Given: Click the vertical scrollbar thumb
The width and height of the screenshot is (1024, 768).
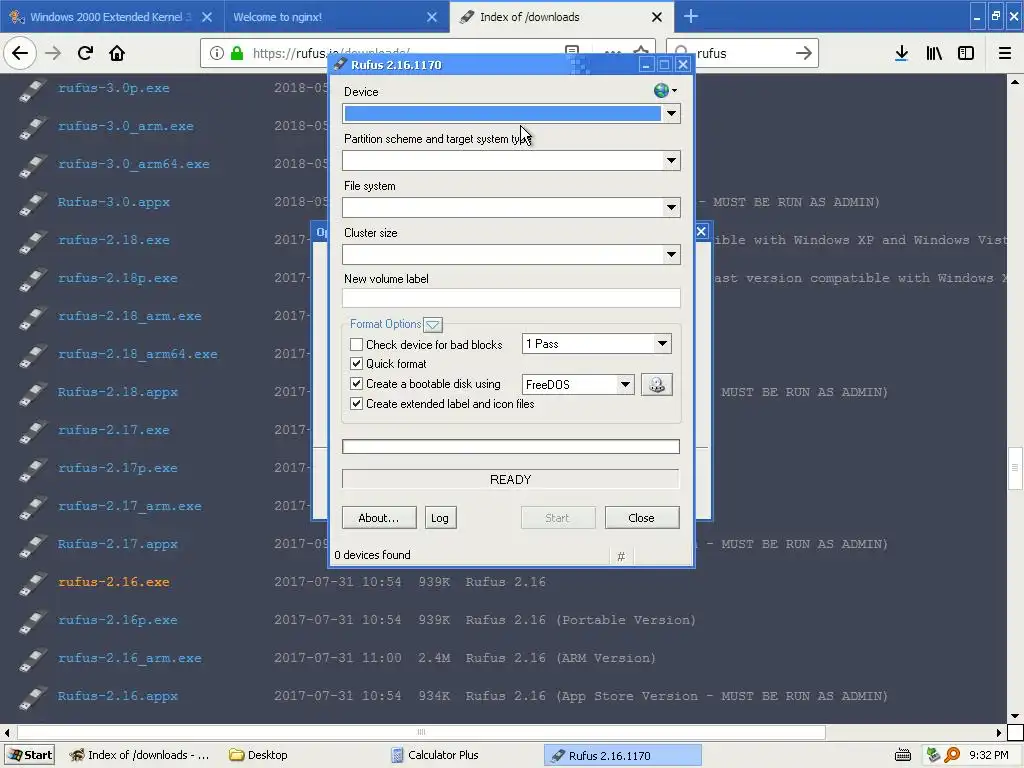Looking at the screenshot, I should click(1015, 468).
